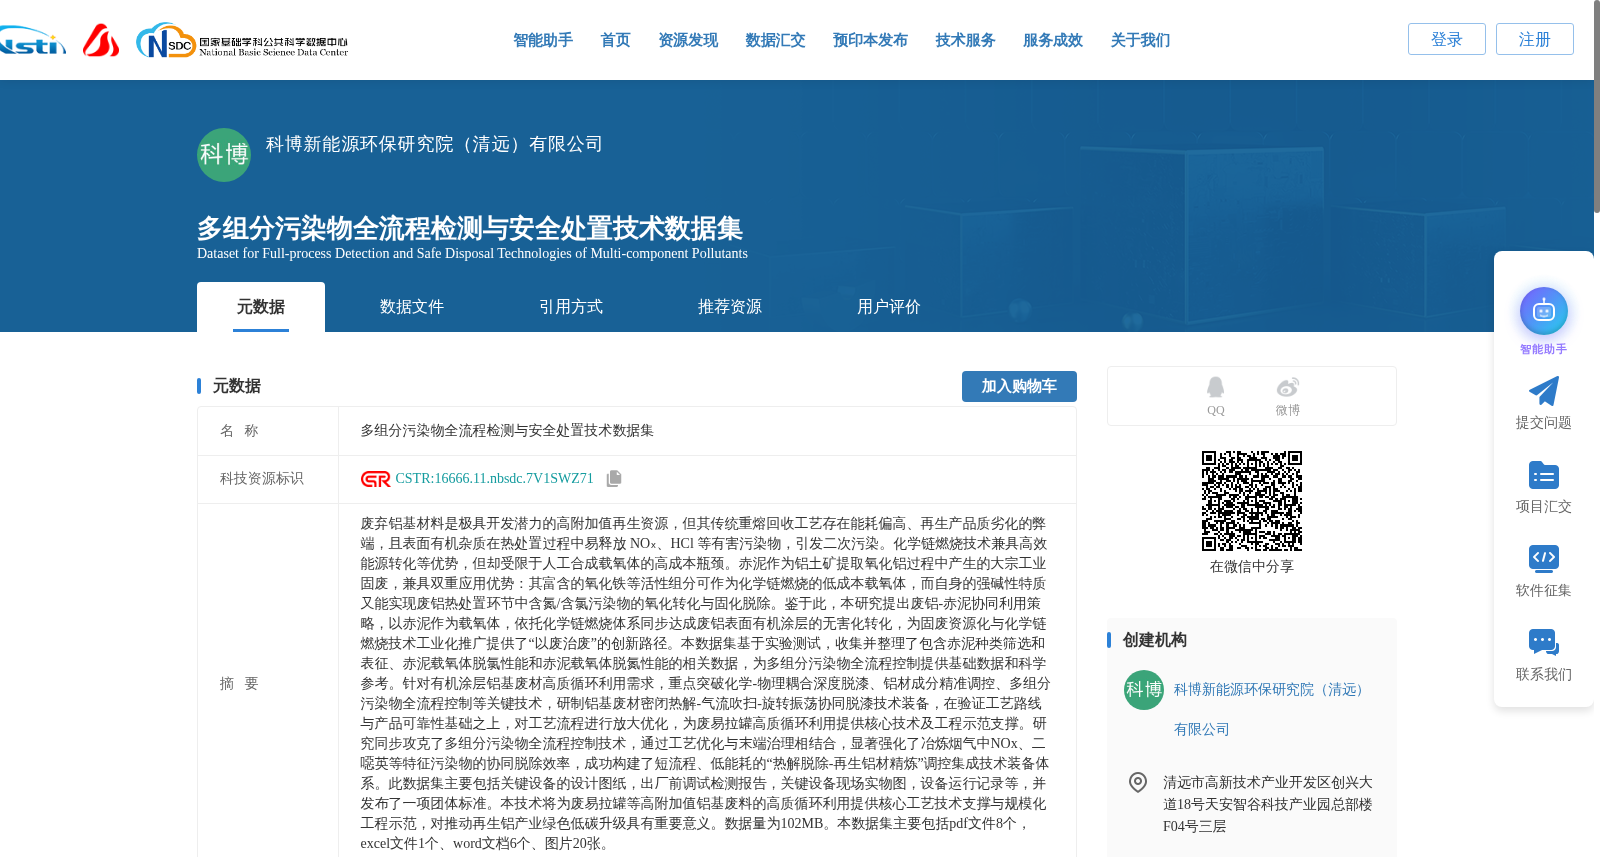Click the 在微信中分享 caption
The width and height of the screenshot is (1600, 857).
tap(1252, 567)
